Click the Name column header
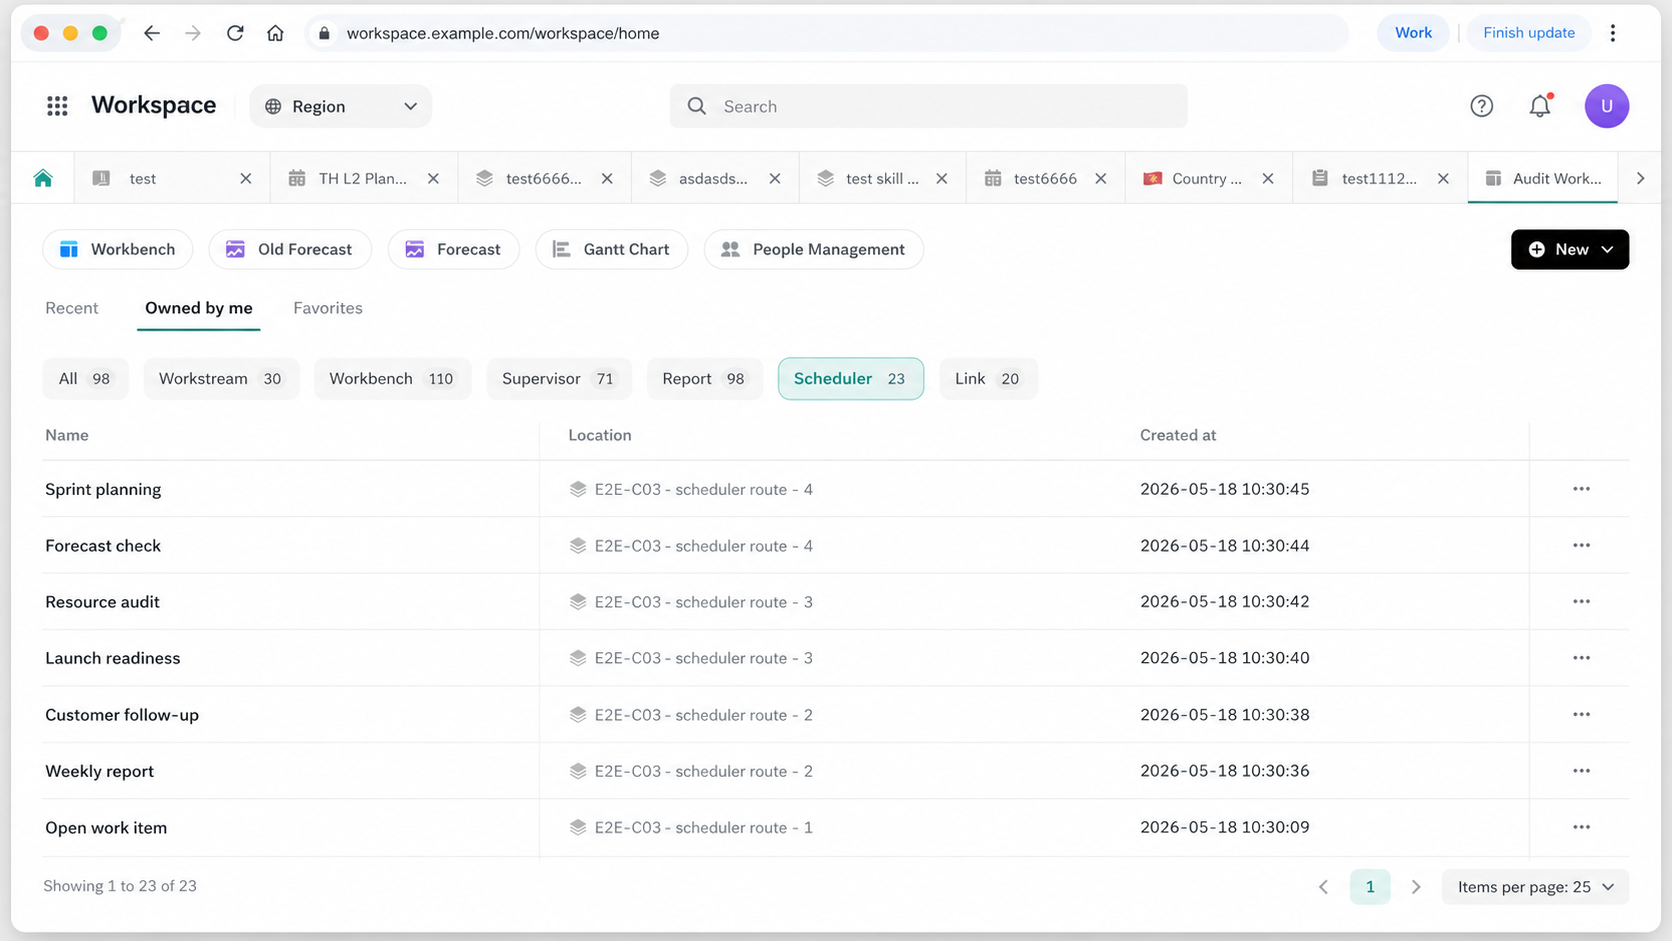Image resolution: width=1672 pixels, height=941 pixels. [x=67, y=435]
